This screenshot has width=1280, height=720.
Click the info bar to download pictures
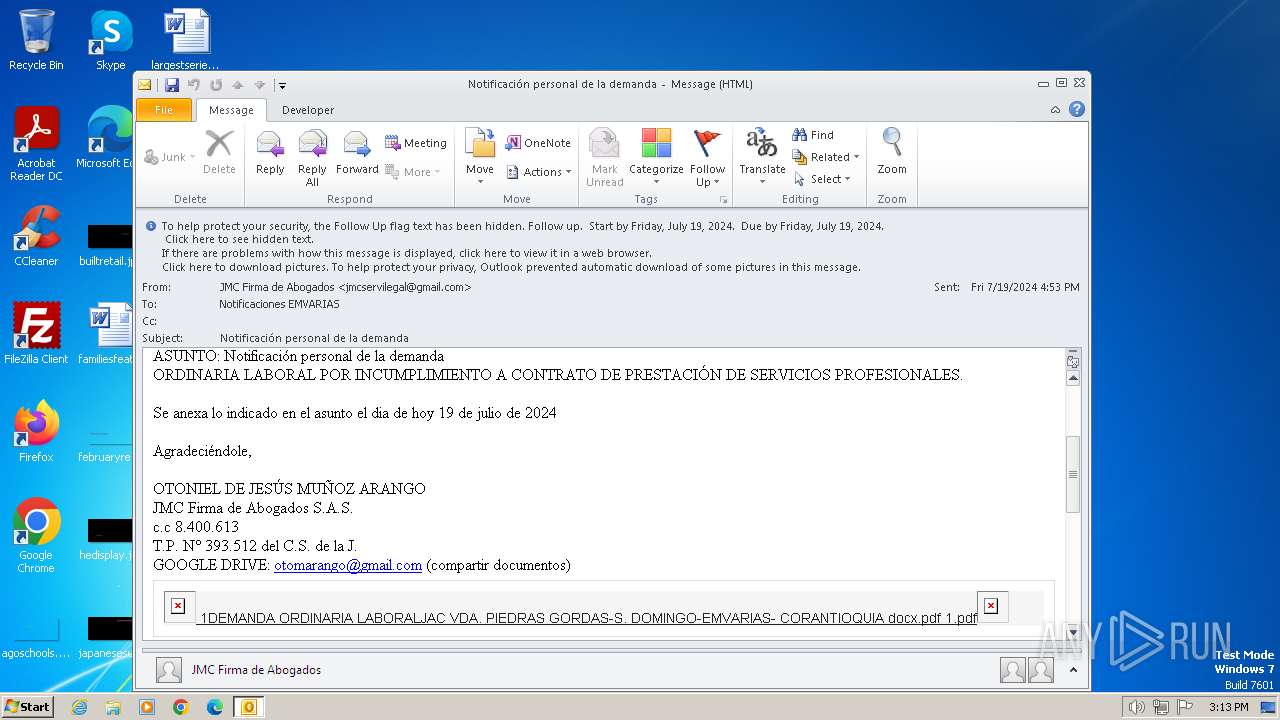coord(511,267)
